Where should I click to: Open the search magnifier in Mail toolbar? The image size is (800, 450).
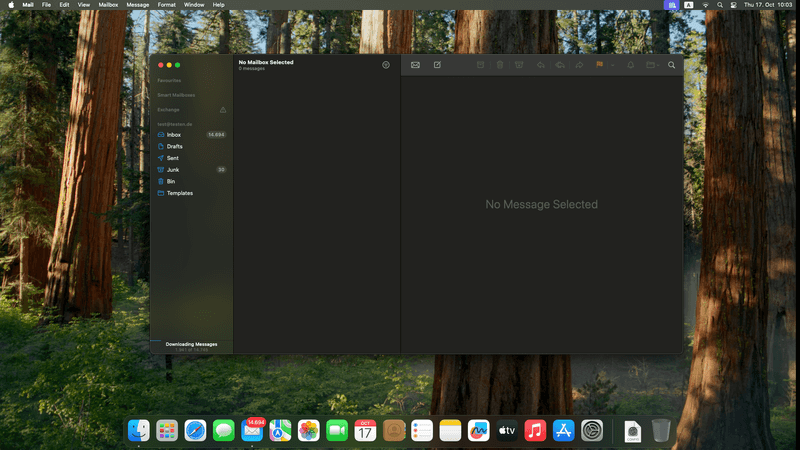[671, 65]
